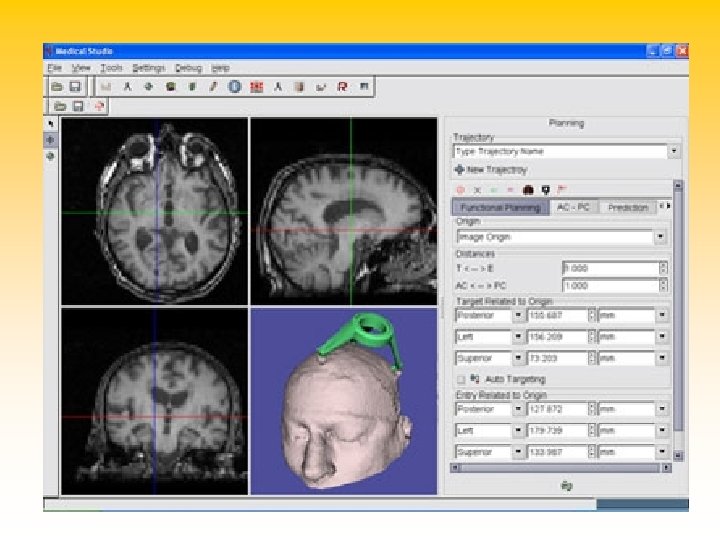720x540 pixels.
Task: Click the green icon at bottom of Planning panel
Action: coord(566,485)
